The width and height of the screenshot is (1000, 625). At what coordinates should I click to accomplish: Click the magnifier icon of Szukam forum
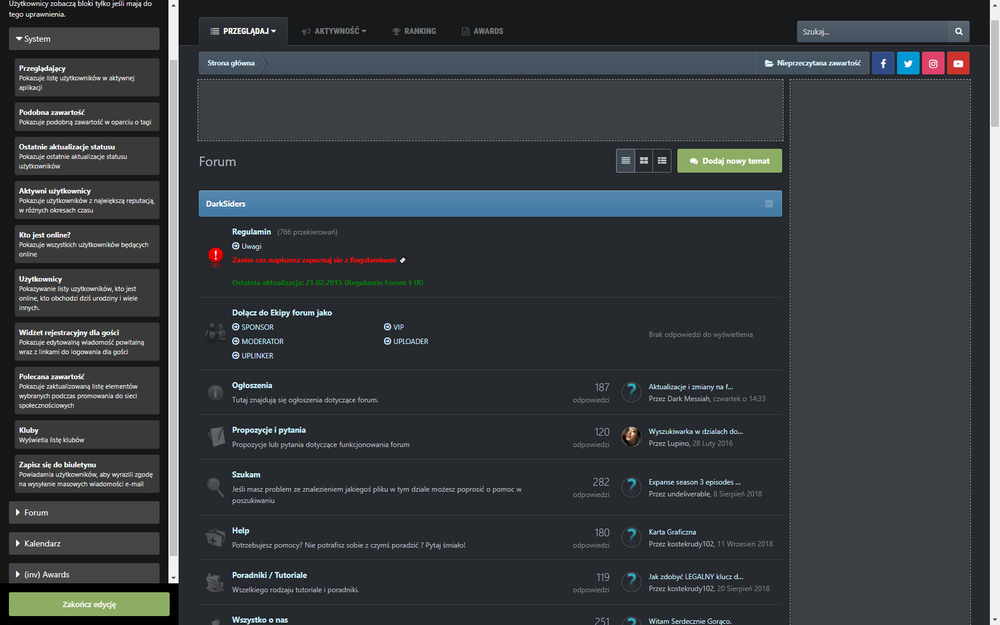click(x=215, y=487)
